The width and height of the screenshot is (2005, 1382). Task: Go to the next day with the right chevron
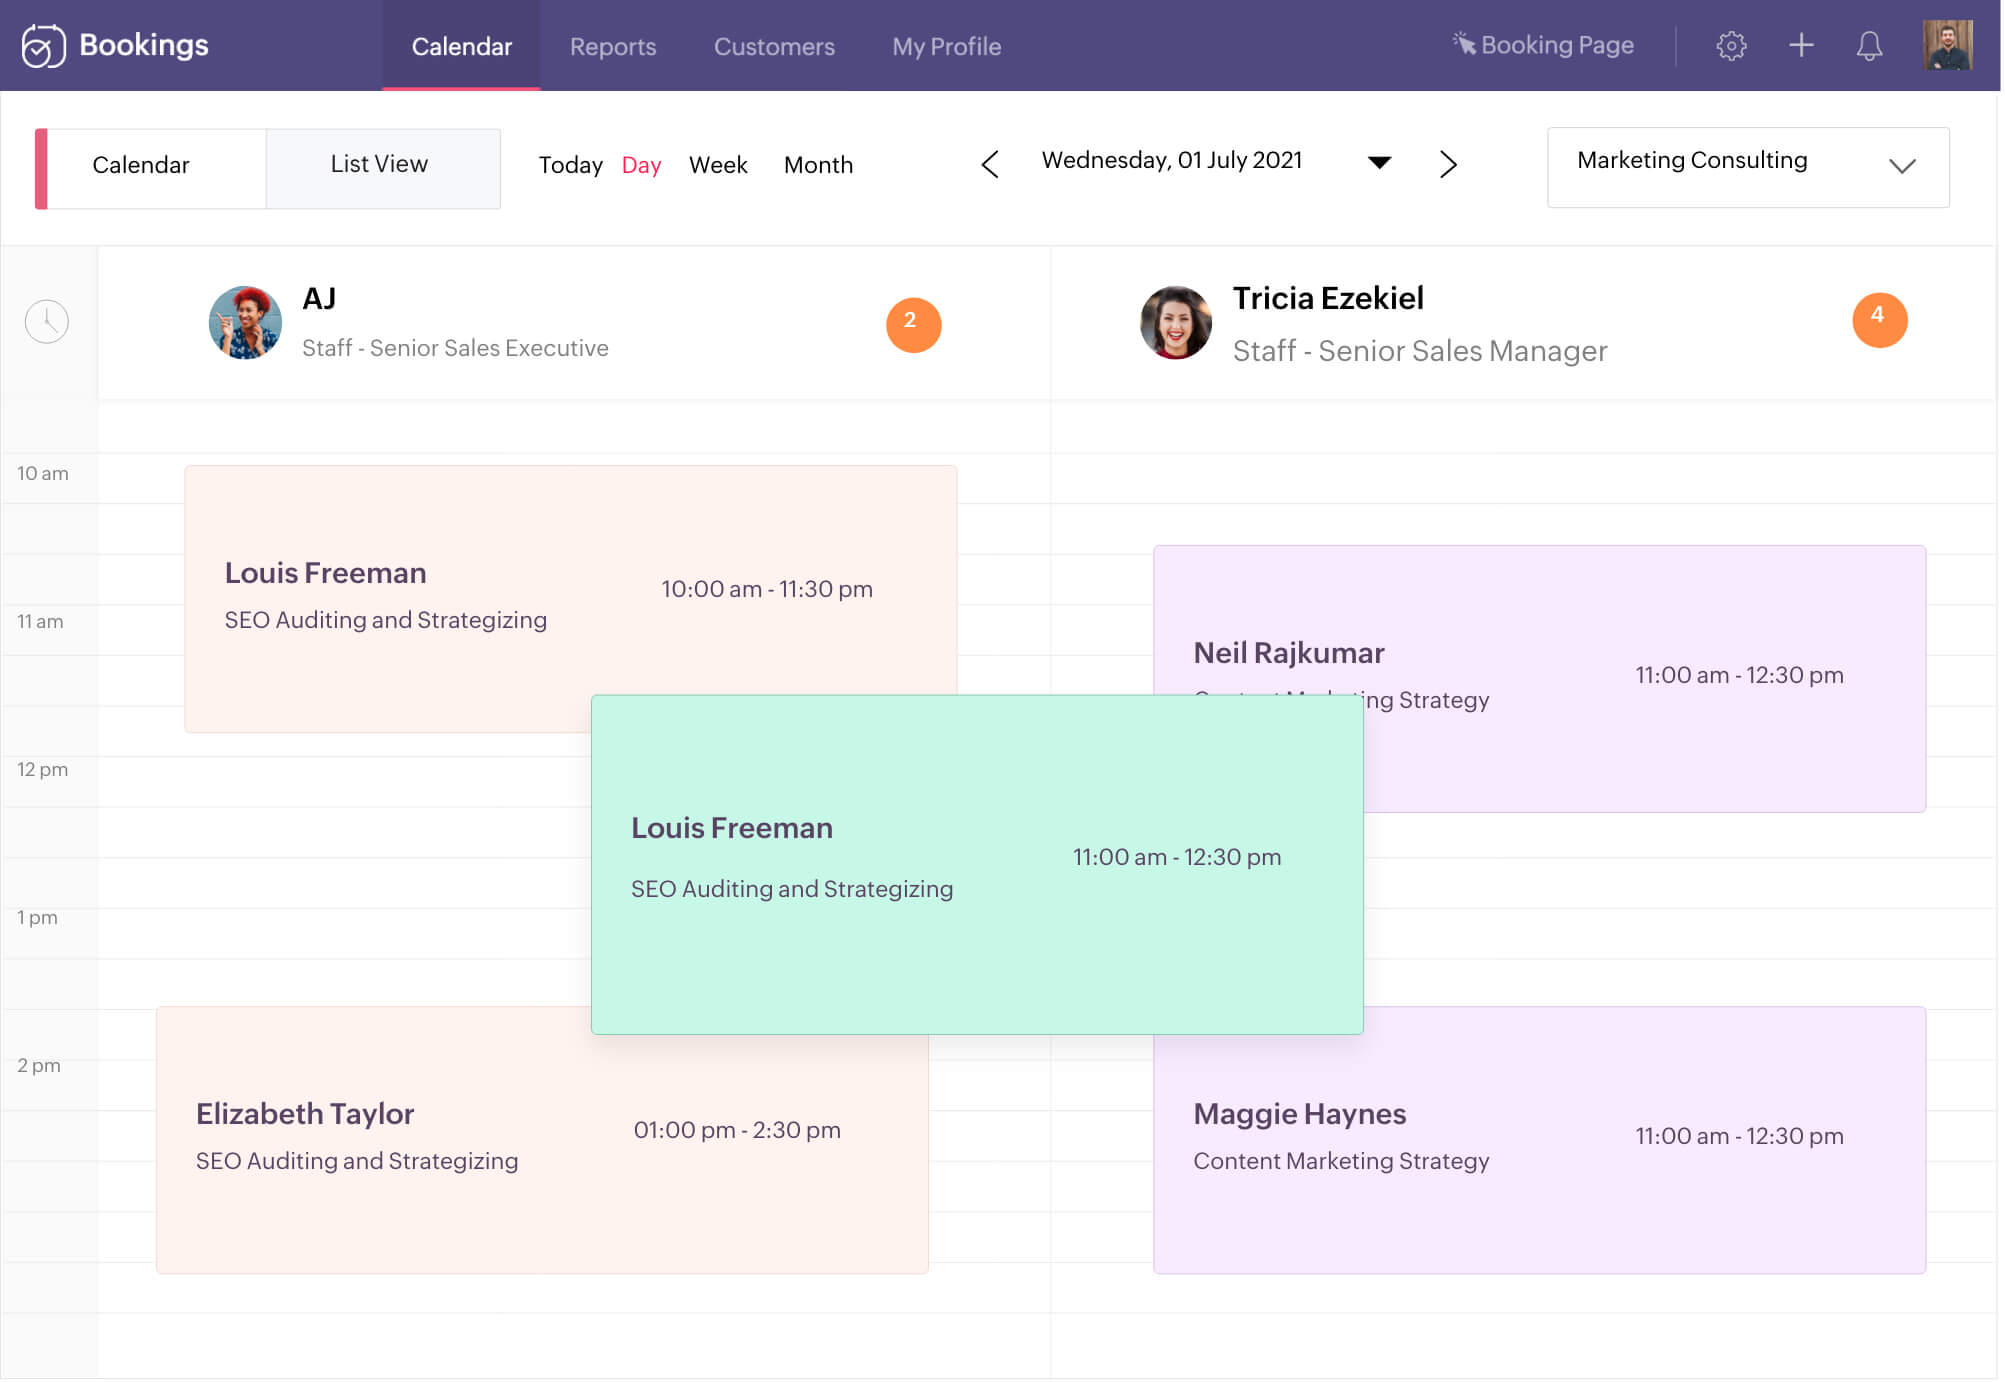click(1447, 164)
